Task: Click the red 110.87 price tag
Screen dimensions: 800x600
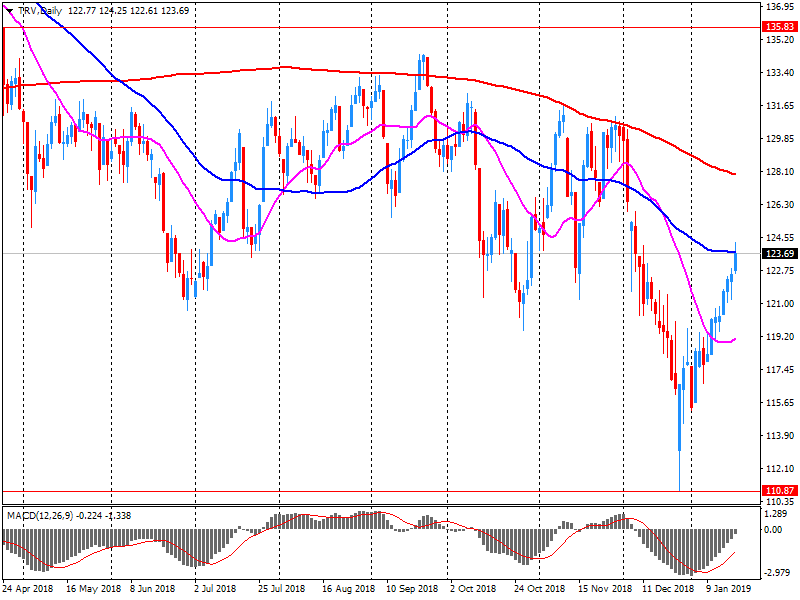Action: click(780, 491)
